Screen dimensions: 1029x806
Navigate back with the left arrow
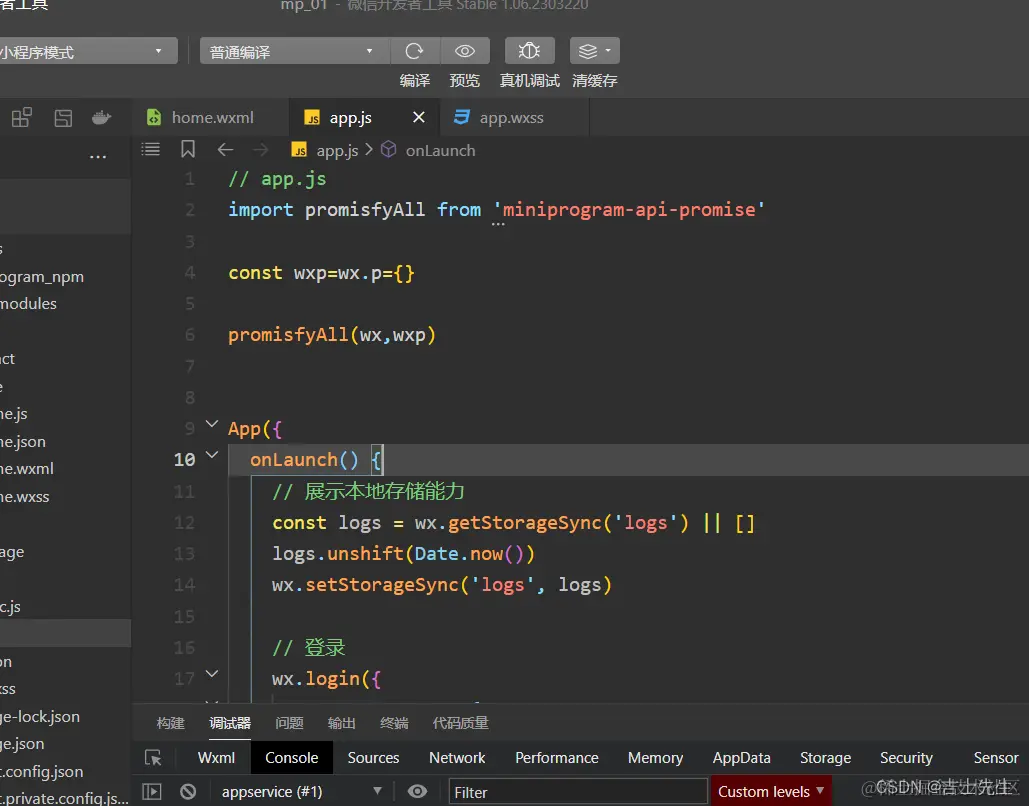pyautogui.click(x=225, y=150)
